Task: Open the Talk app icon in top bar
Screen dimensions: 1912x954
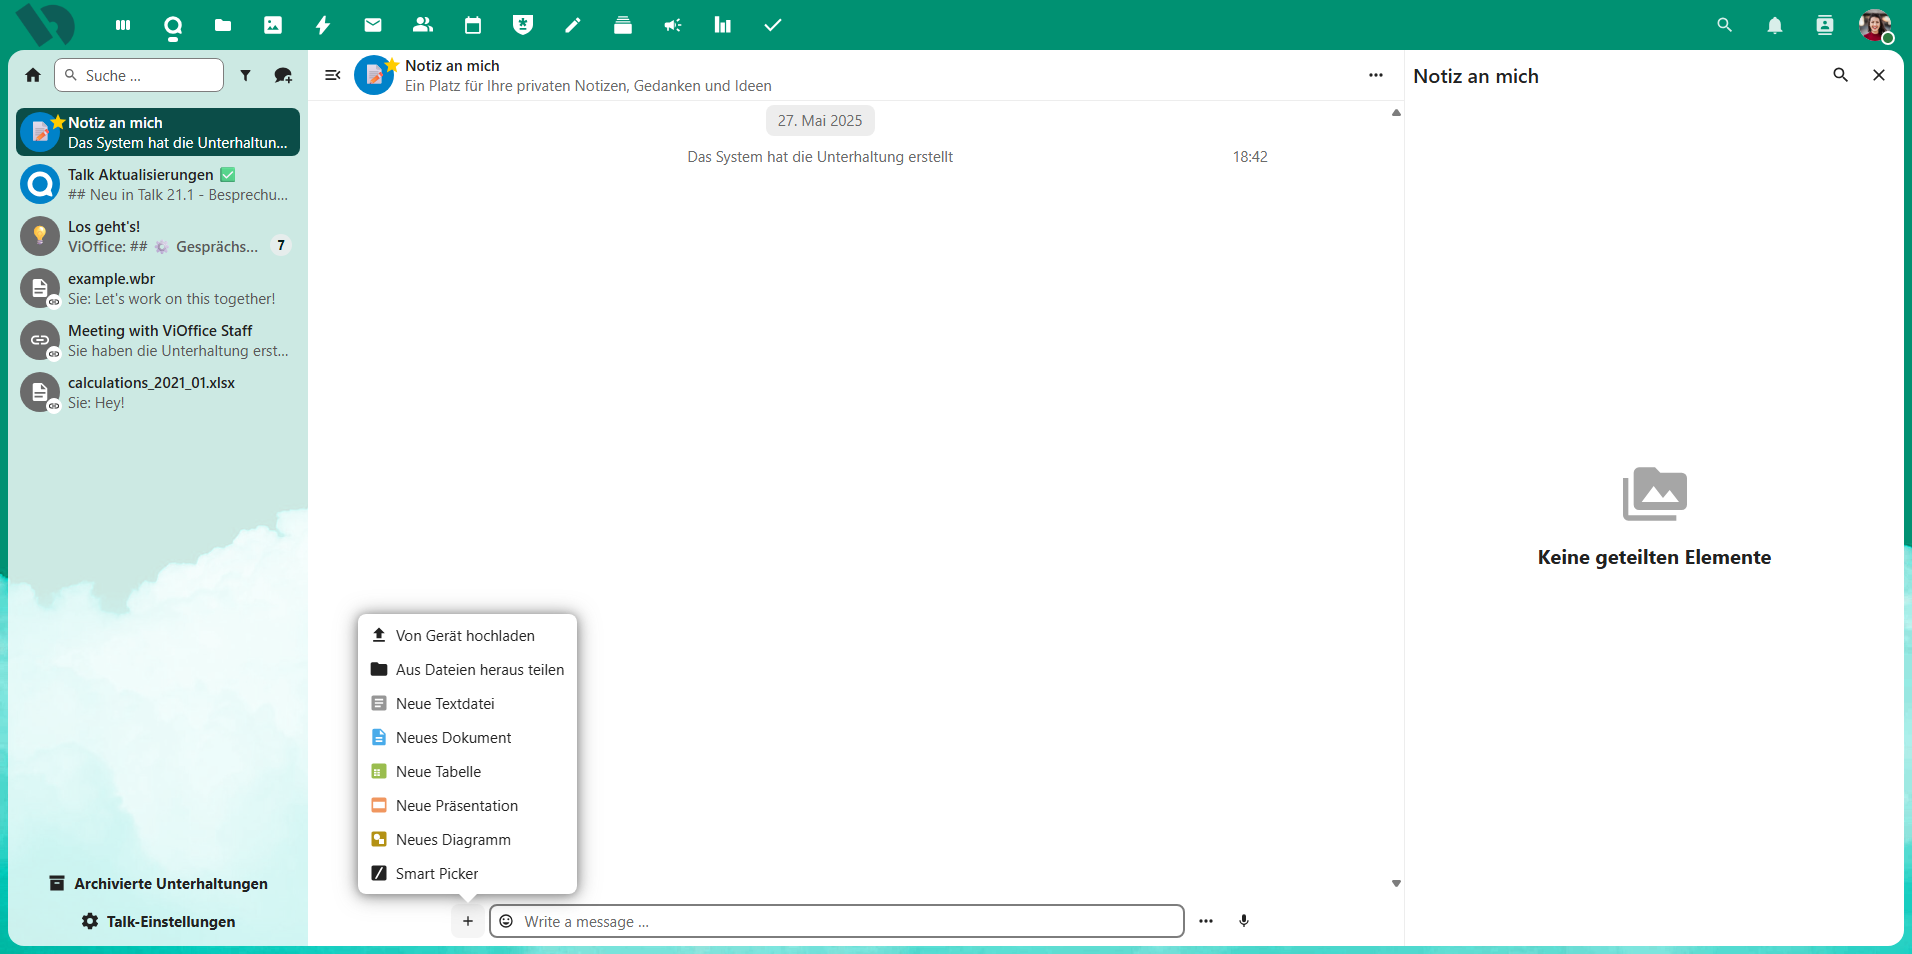Action: 173,26
